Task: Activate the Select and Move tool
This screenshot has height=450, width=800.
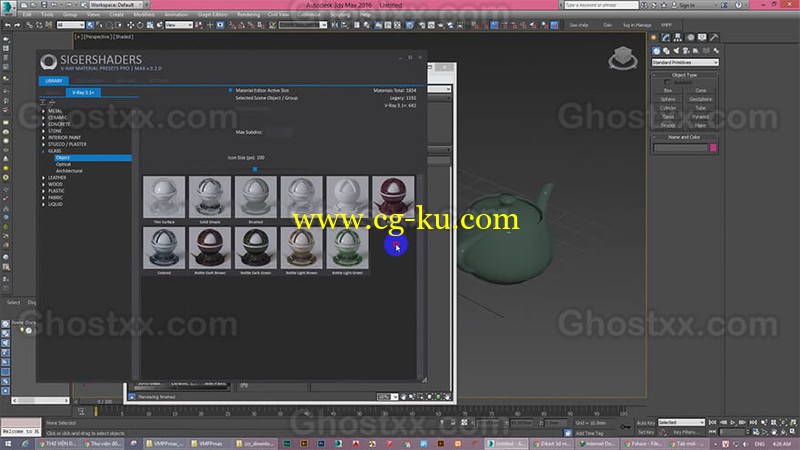Action: click(130, 24)
